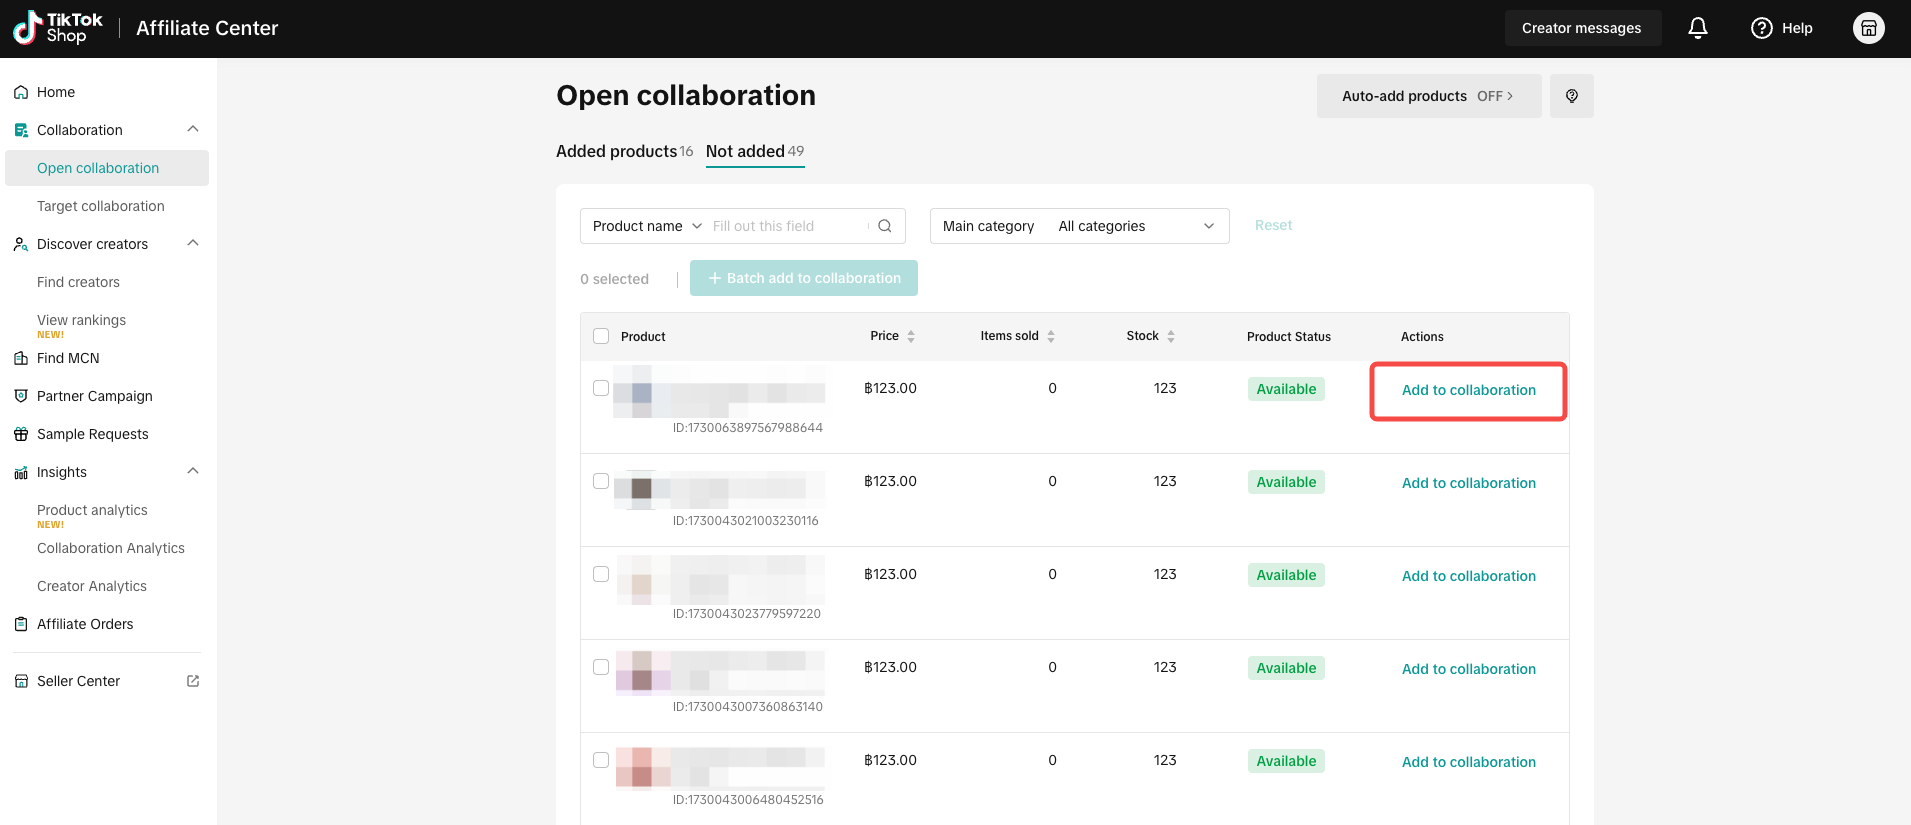The width and height of the screenshot is (1911, 825).
Task: Collapse the Insights section chevron
Action: point(193,471)
